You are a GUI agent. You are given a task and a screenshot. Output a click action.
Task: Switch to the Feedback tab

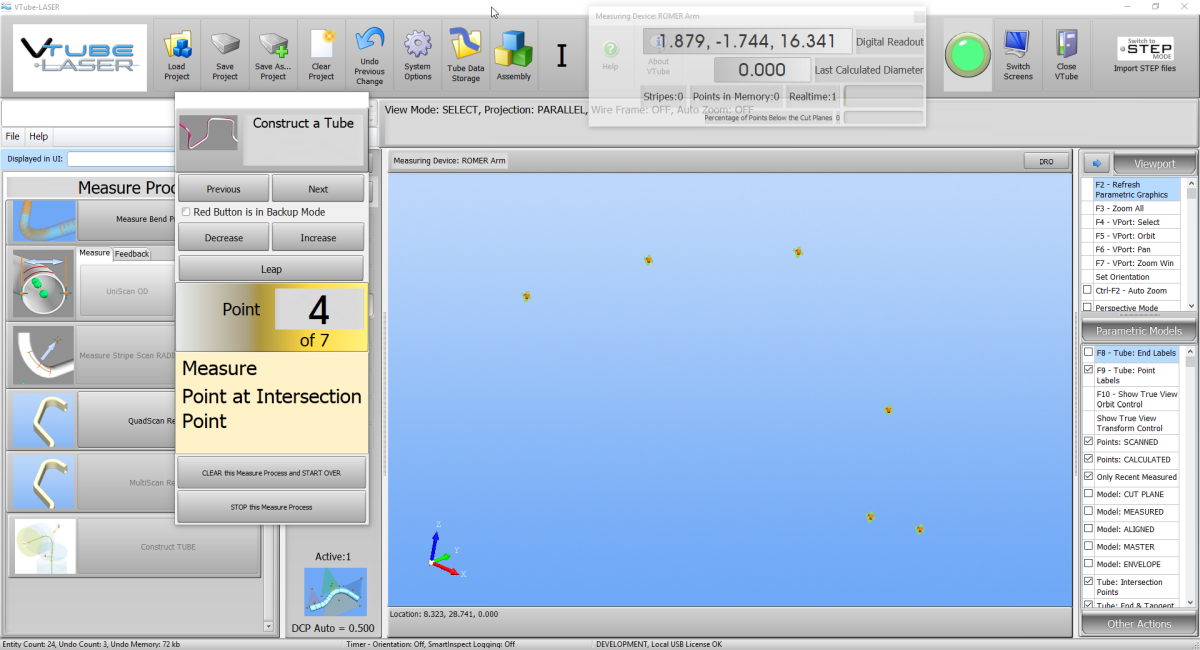tap(131, 254)
